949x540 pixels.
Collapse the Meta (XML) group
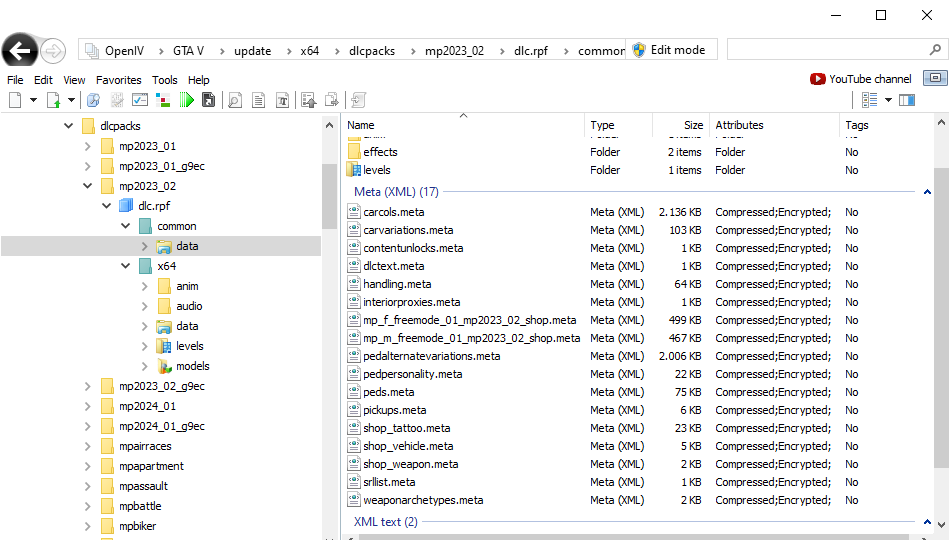927,192
